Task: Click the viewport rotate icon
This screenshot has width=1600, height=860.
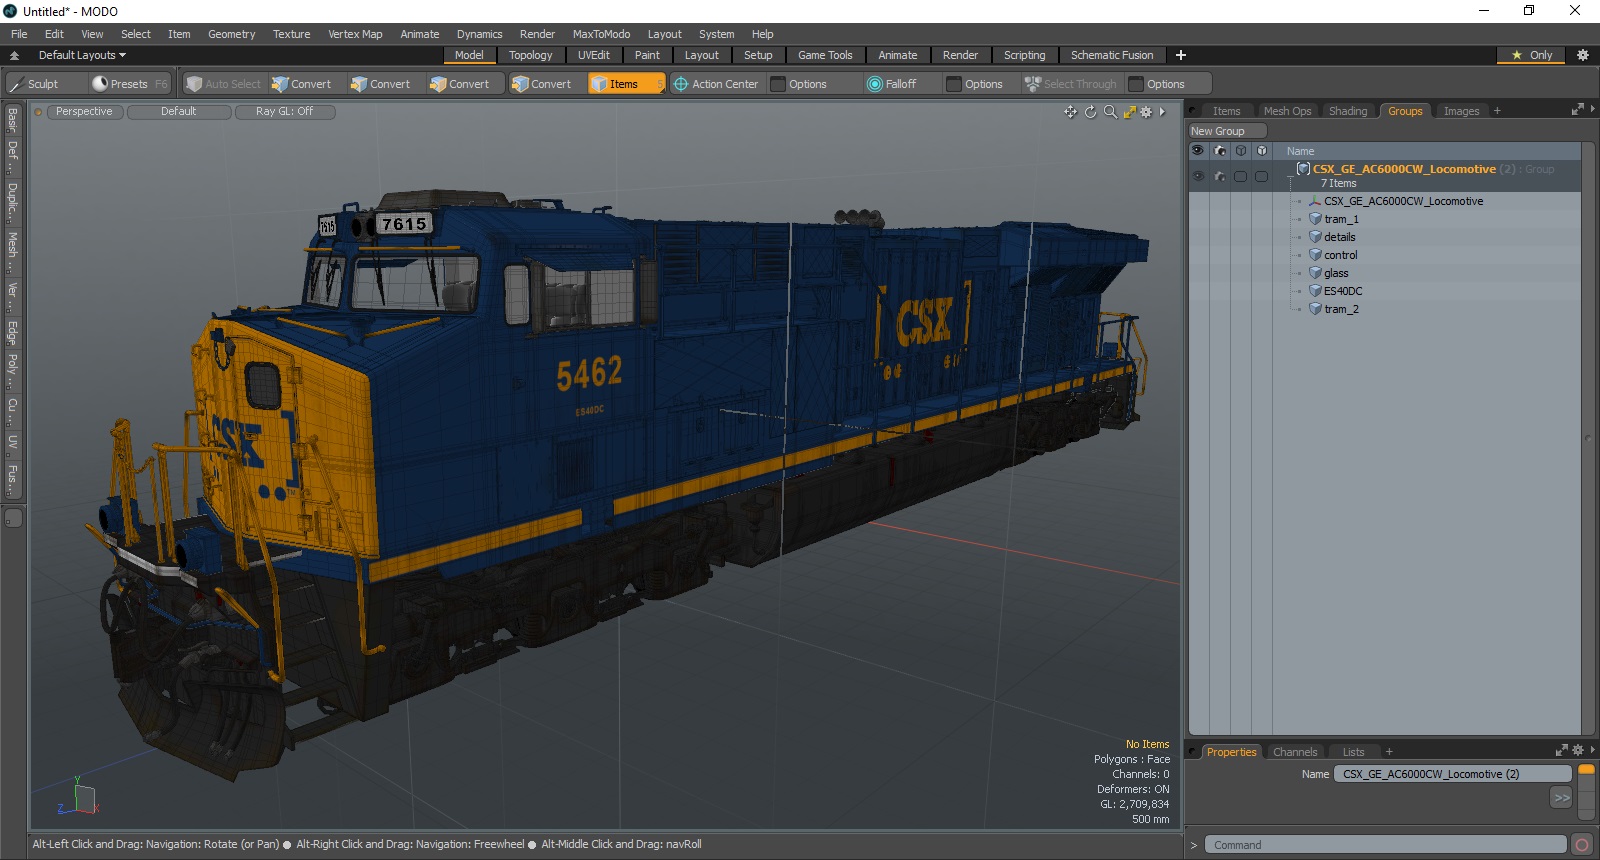Action: tap(1090, 112)
